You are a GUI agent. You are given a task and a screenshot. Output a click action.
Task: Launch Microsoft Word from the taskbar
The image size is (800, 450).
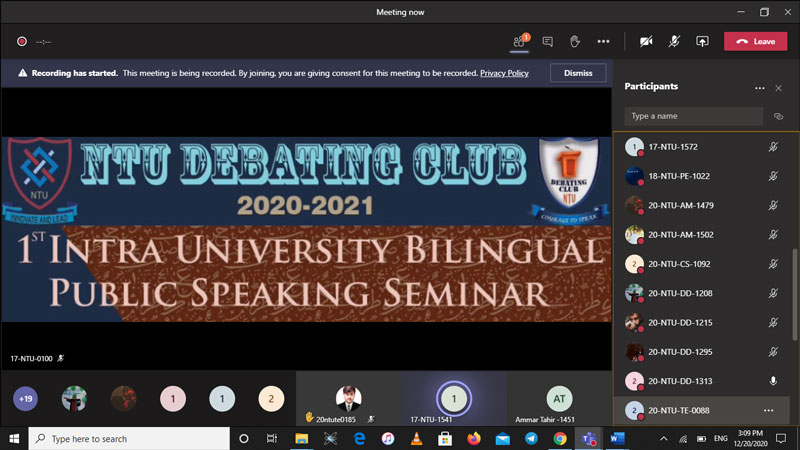click(x=616, y=438)
